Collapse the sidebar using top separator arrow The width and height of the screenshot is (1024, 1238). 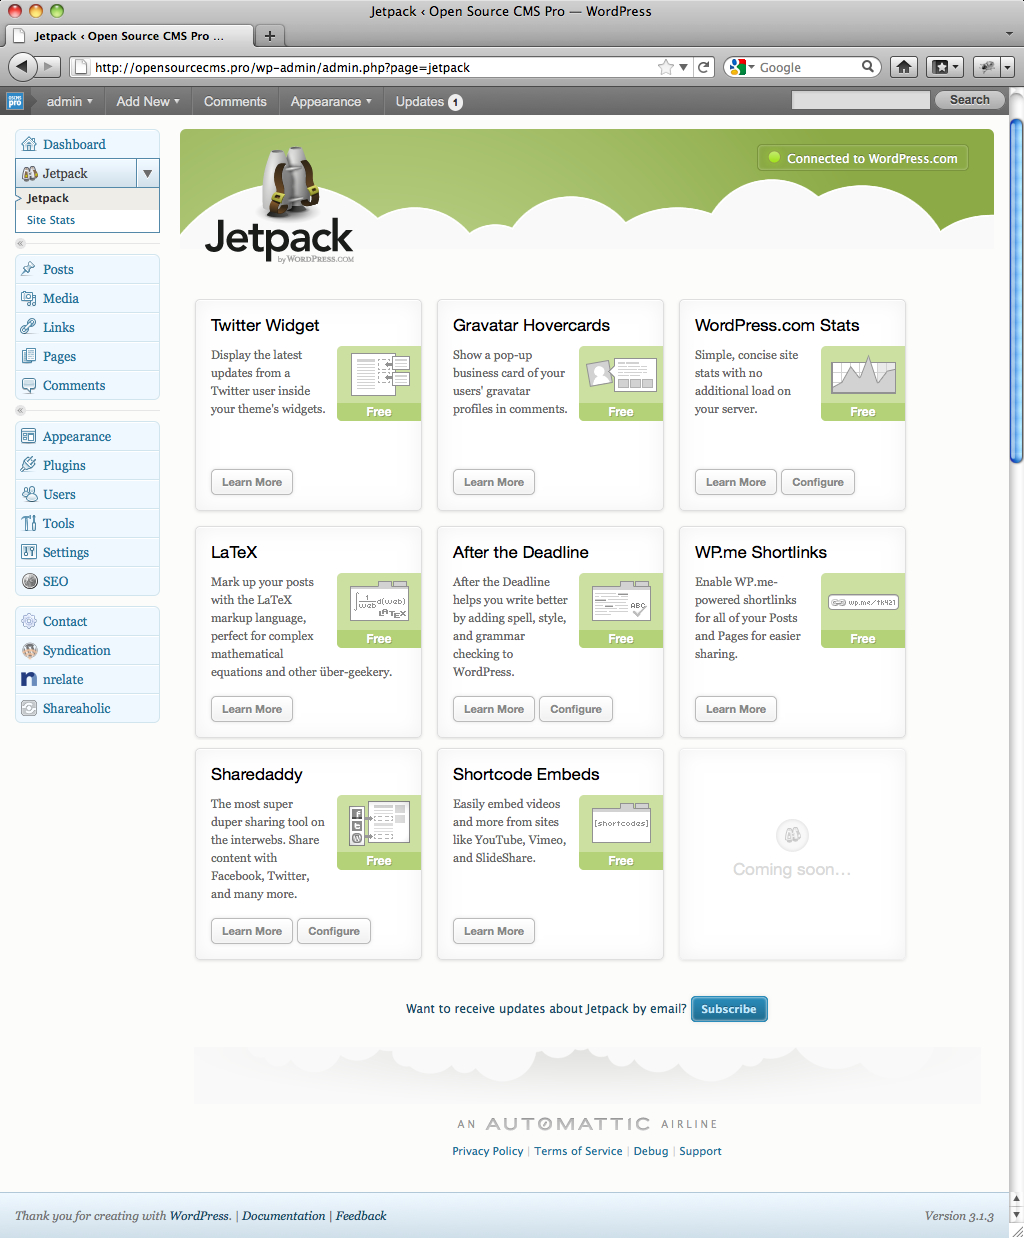[20, 244]
